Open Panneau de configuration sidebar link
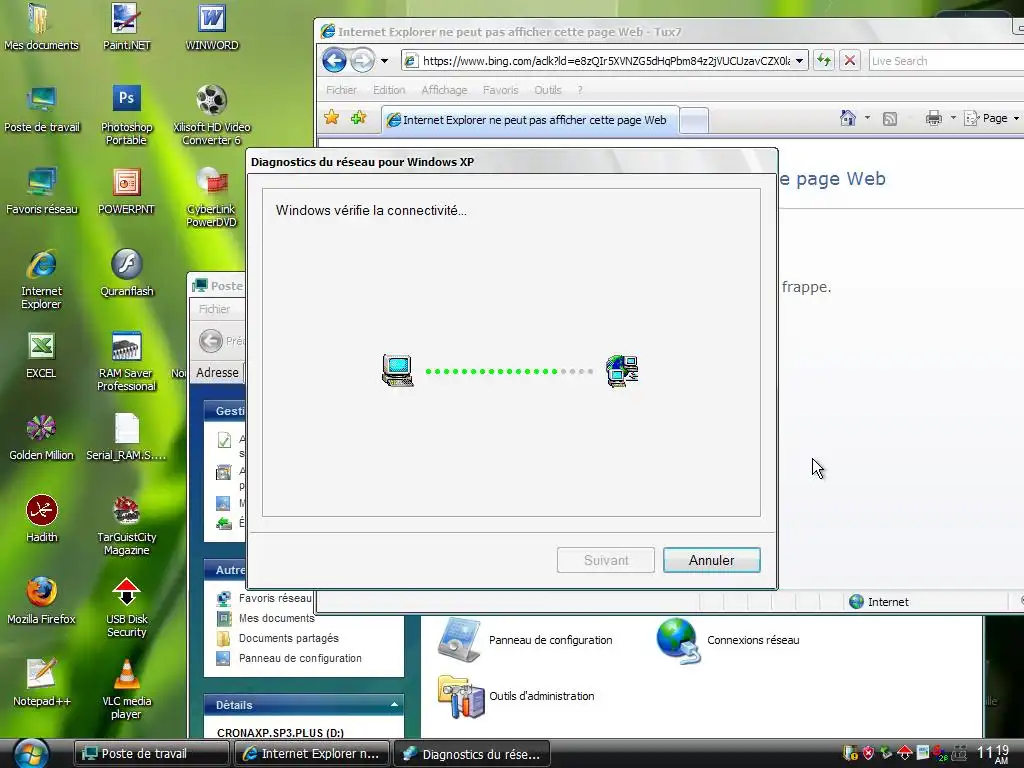Viewport: 1024px width, 768px height. (300, 658)
